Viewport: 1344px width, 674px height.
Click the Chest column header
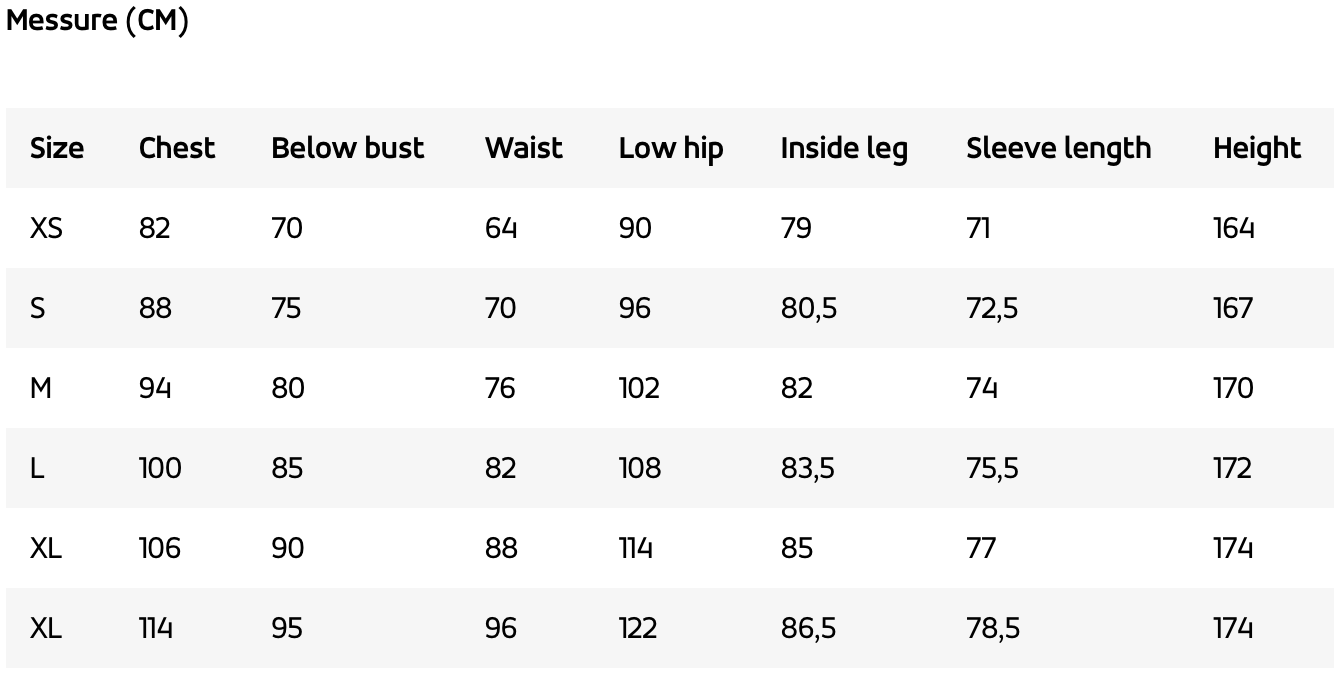pyautogui.click(x=177, y=148)
